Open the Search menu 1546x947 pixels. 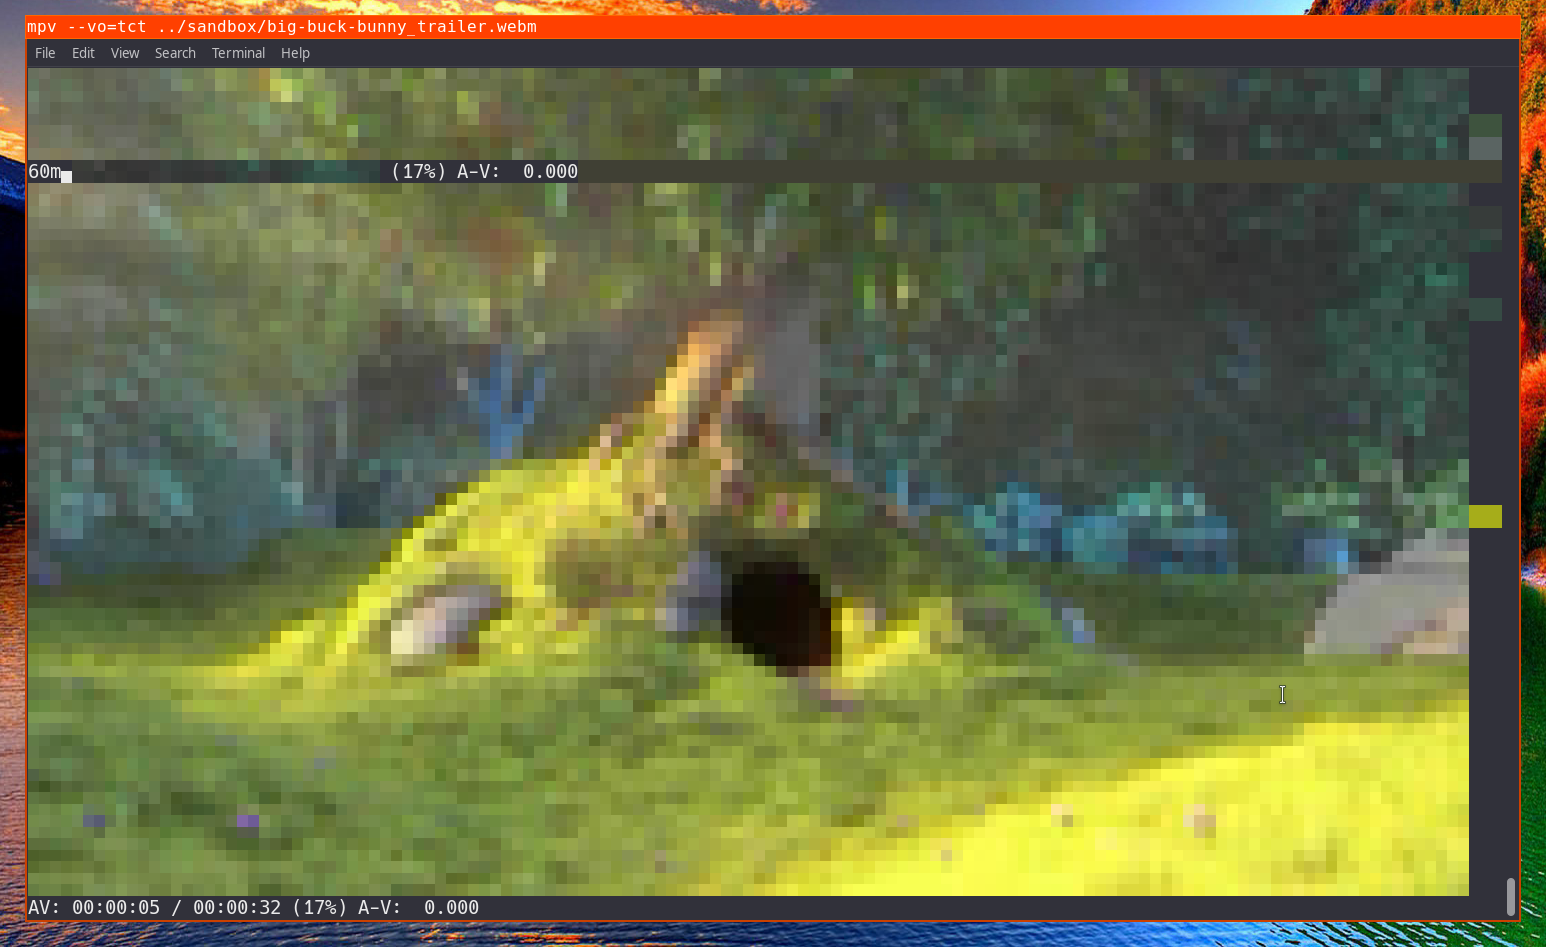coord(175,53)
